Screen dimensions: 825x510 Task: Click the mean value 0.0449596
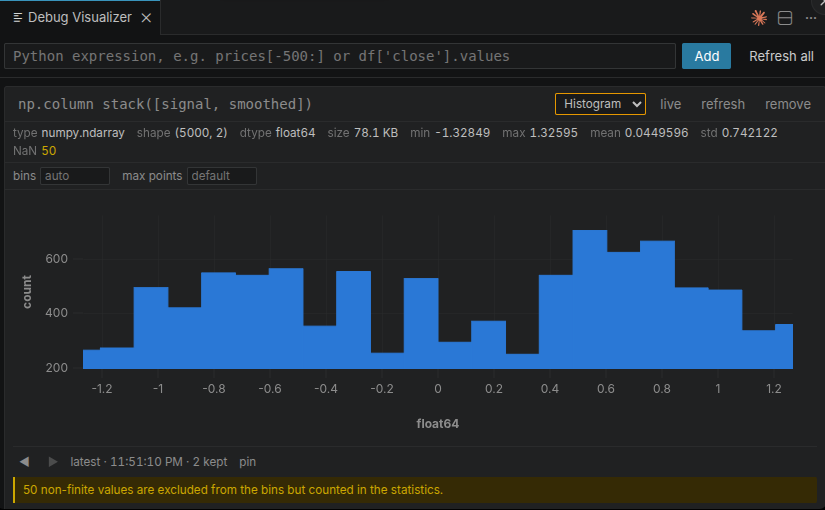[x=656, y=133]
